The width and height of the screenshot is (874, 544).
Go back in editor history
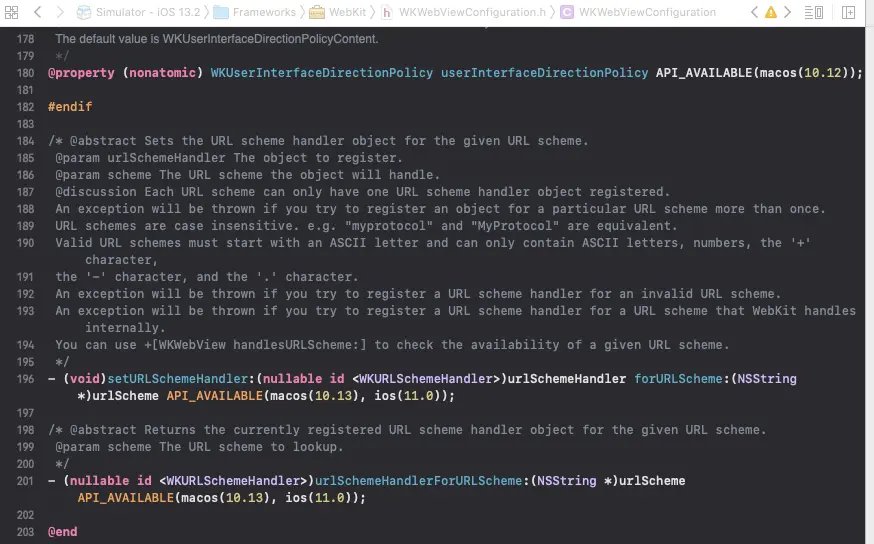[x=37, y=12]
